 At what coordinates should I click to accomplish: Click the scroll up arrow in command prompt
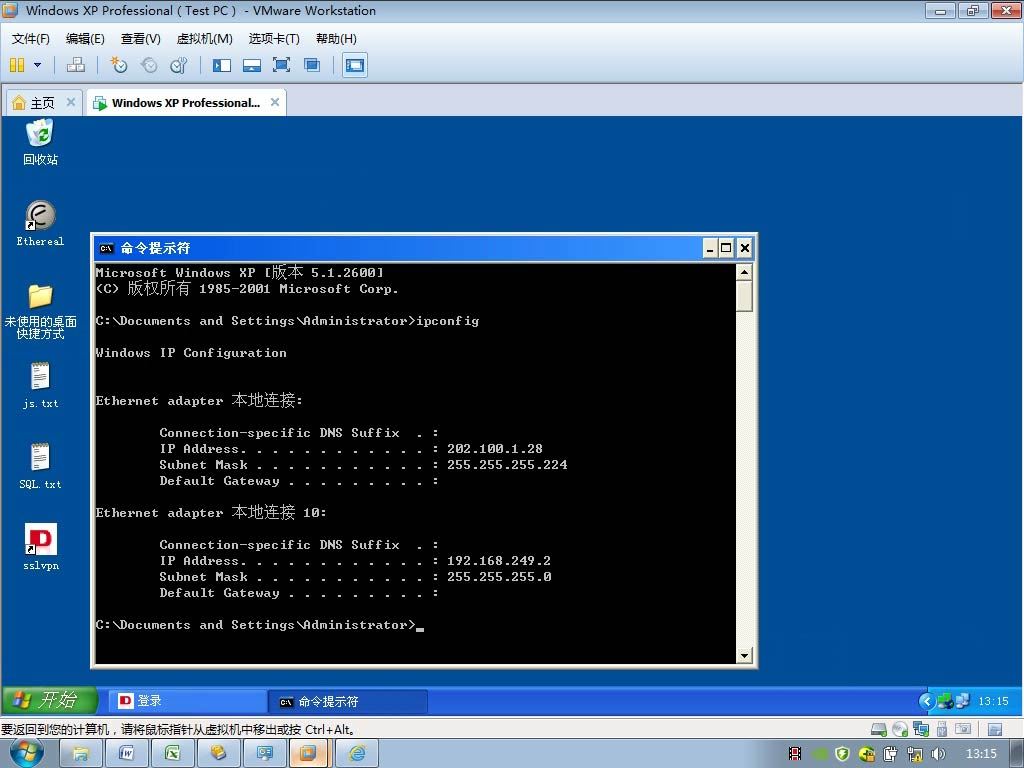(x=744, y=272)
